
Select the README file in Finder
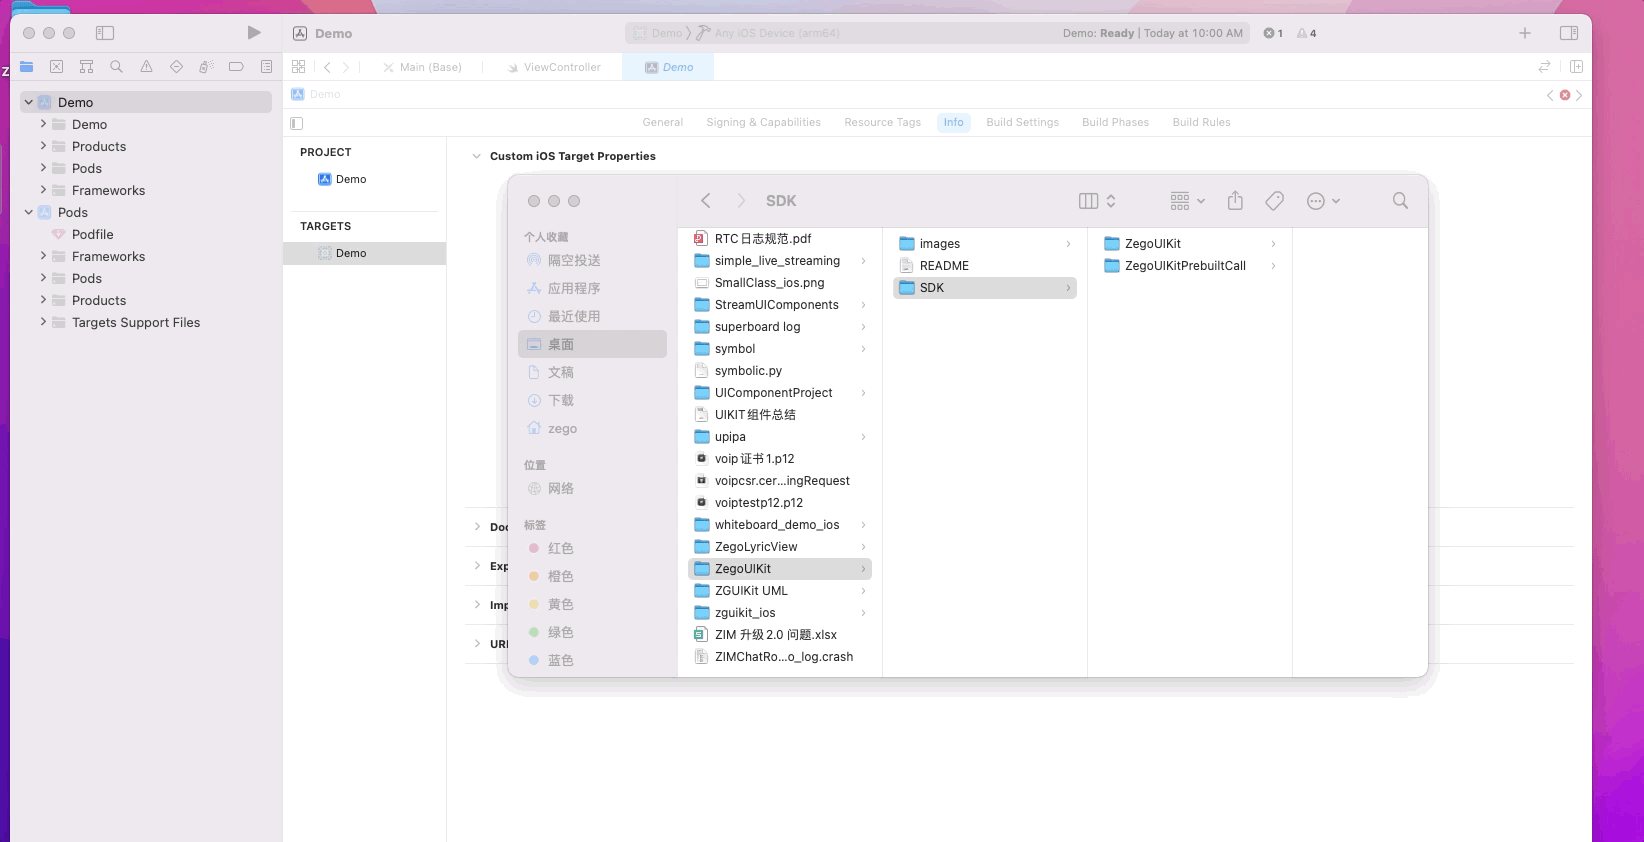(x=934, y=265)
